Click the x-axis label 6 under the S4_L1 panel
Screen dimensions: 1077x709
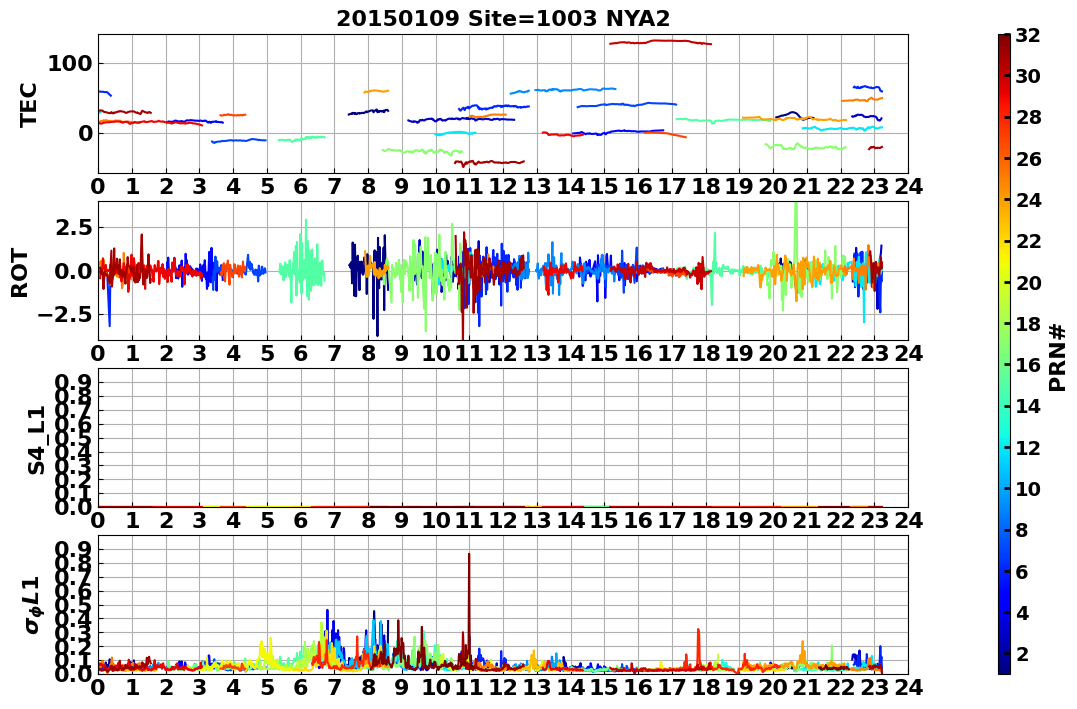click(300, 521)
